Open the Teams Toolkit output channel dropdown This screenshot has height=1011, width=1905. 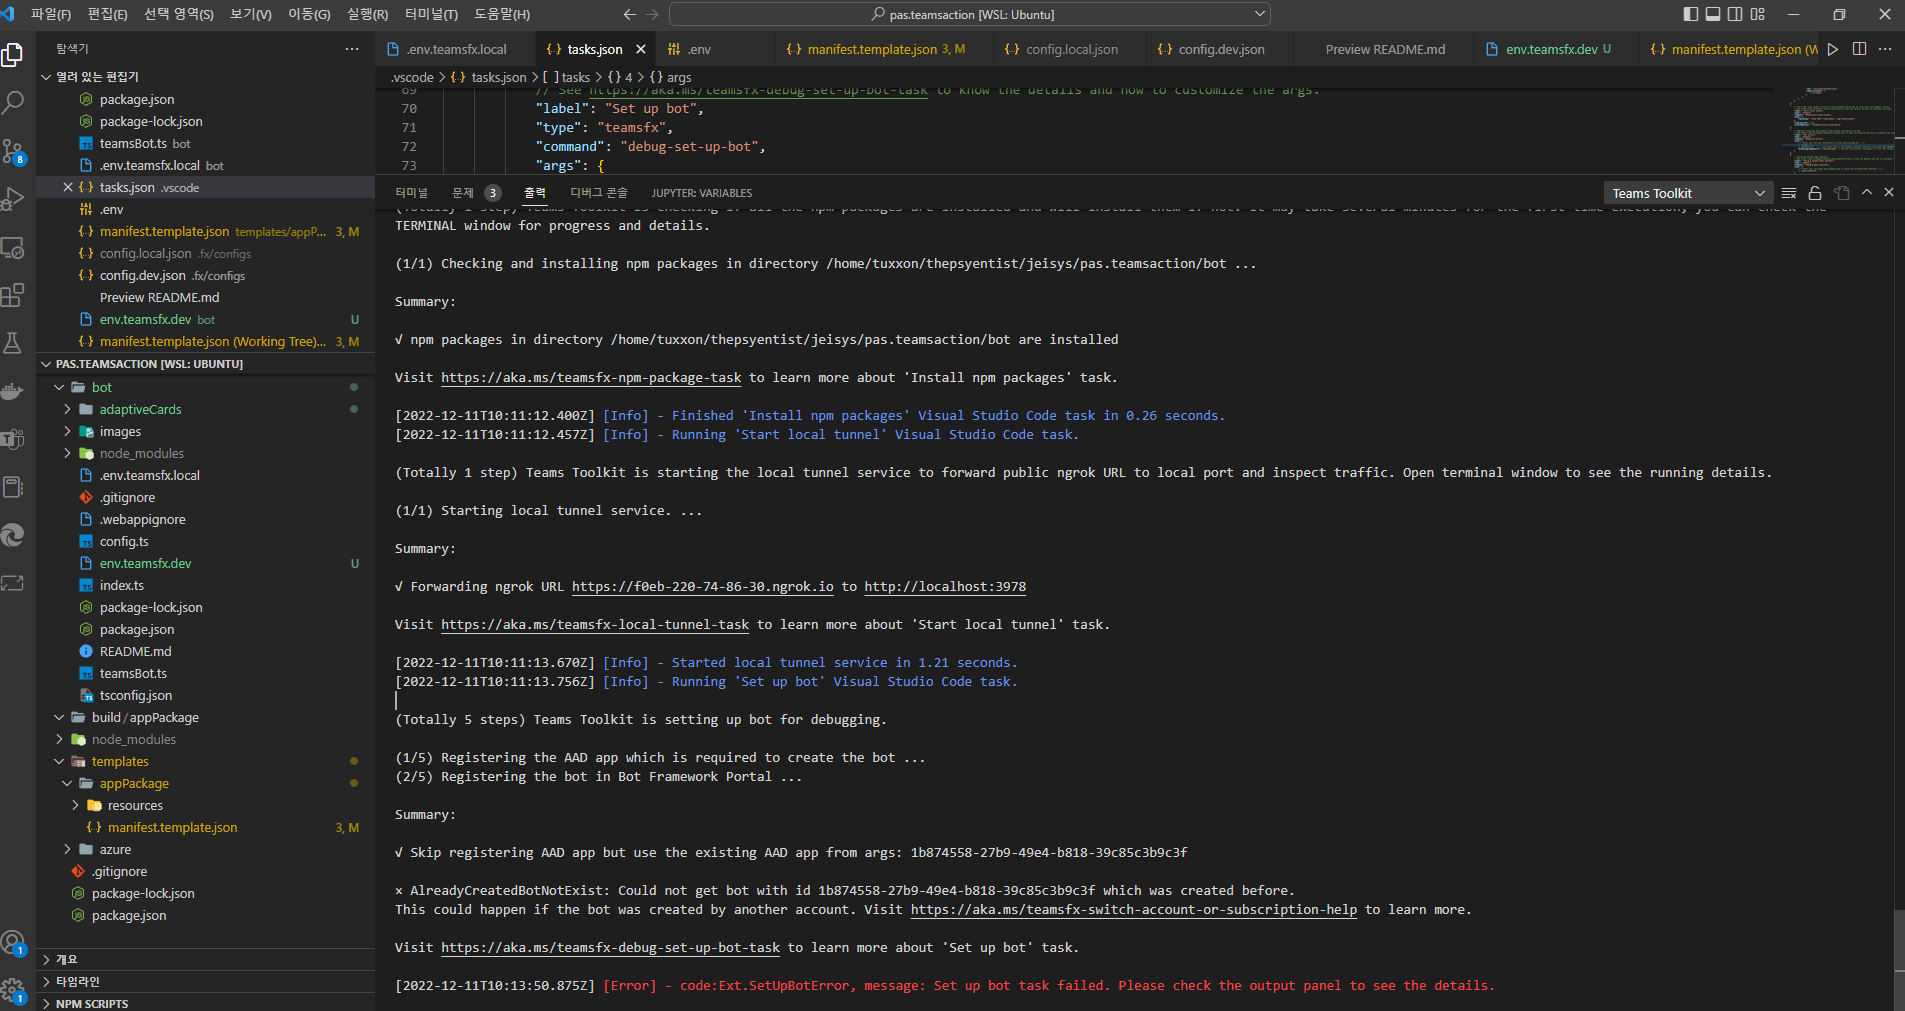1686,192
